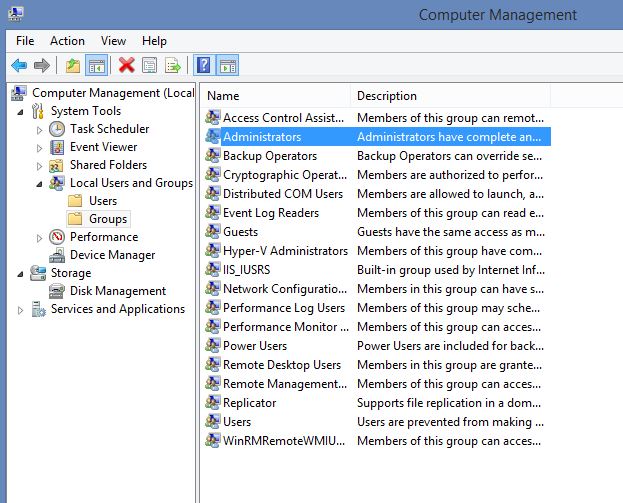
Task: Open Properties via toolbar sheet icon
Action: [149, 65]
